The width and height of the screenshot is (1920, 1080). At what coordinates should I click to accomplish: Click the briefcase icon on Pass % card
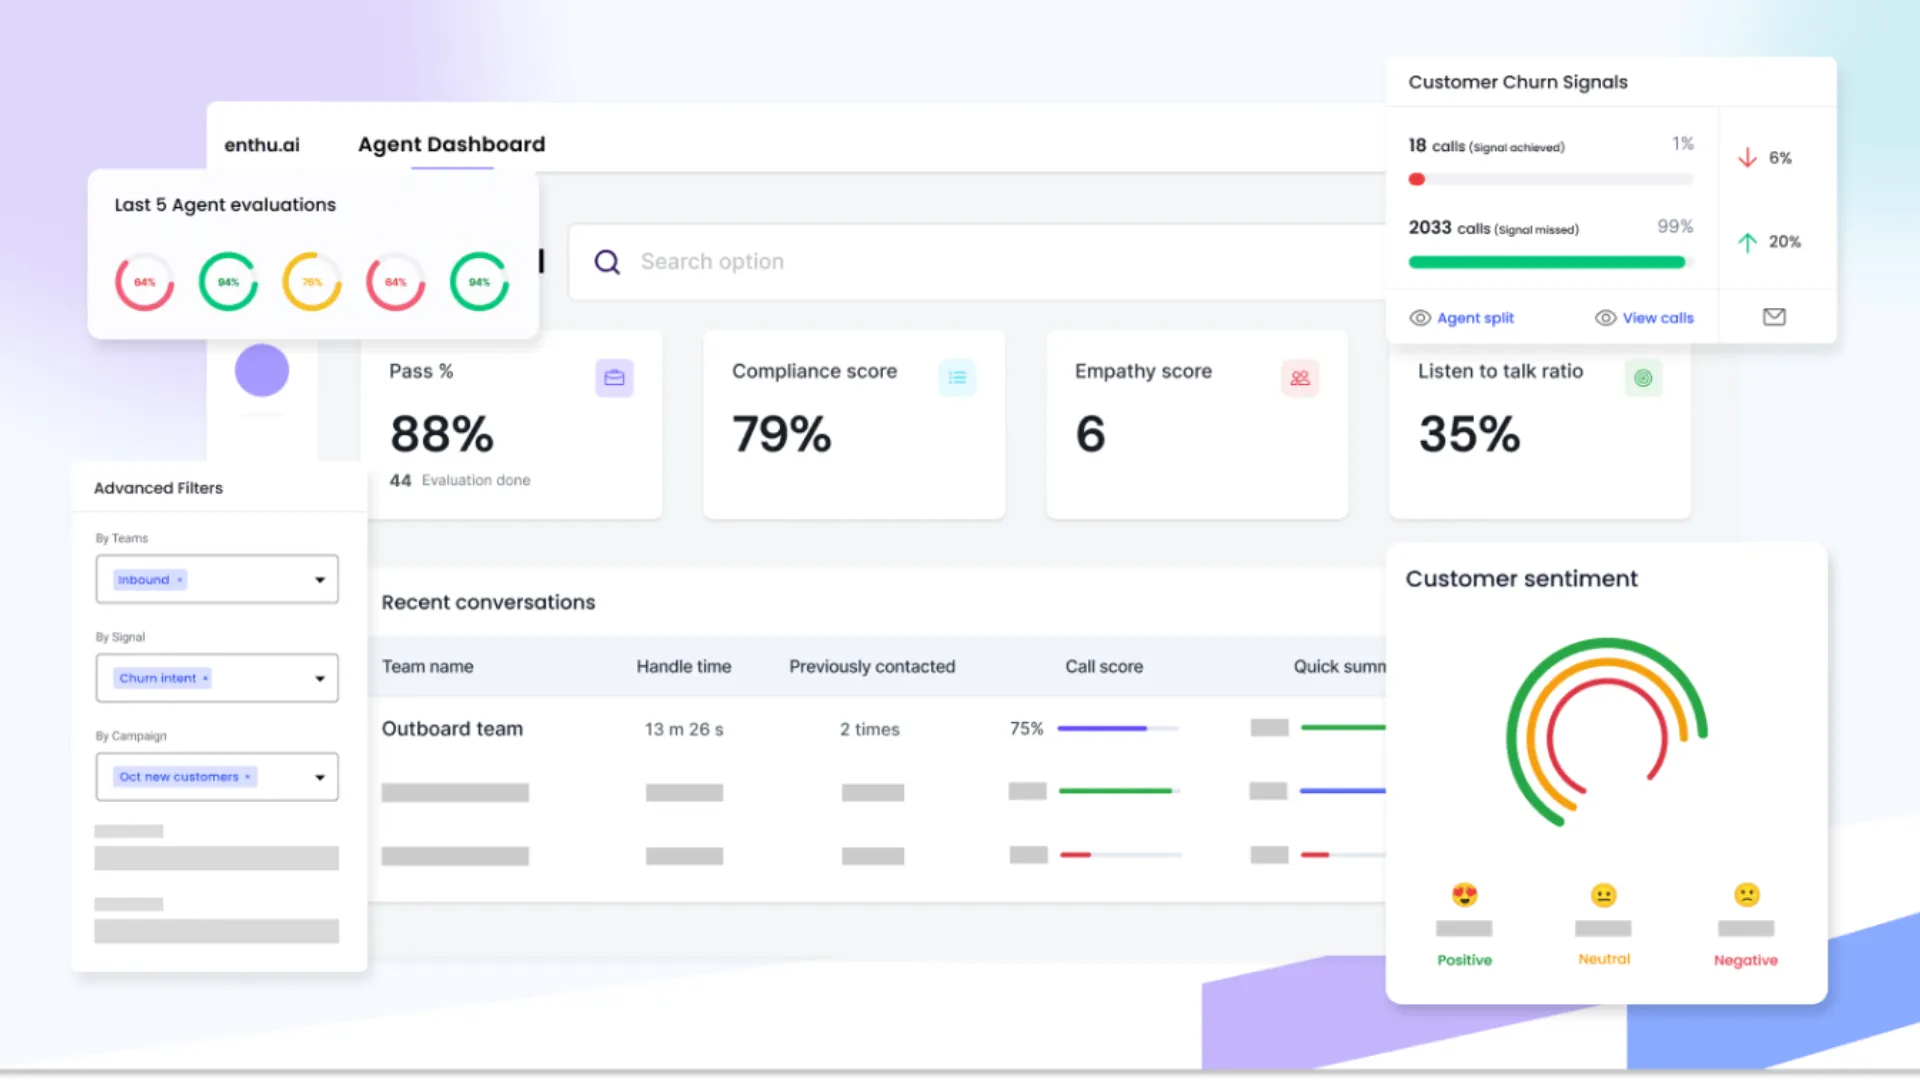(x=614, y=378)
